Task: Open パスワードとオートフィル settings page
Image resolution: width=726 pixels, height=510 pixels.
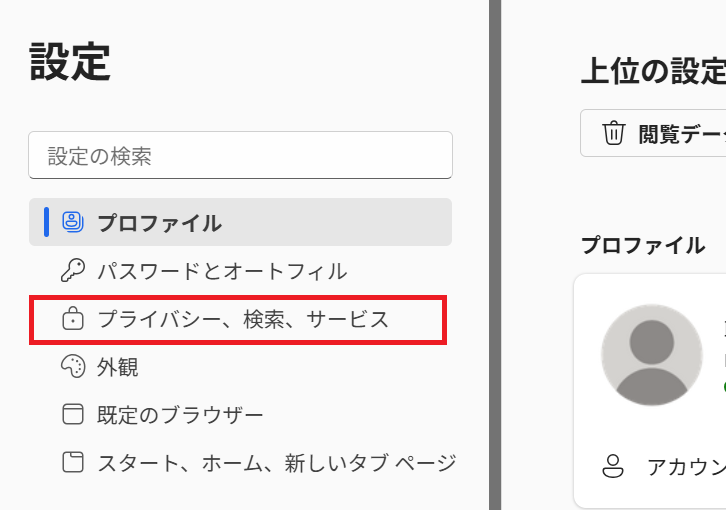Action: (x=222, y=271)
